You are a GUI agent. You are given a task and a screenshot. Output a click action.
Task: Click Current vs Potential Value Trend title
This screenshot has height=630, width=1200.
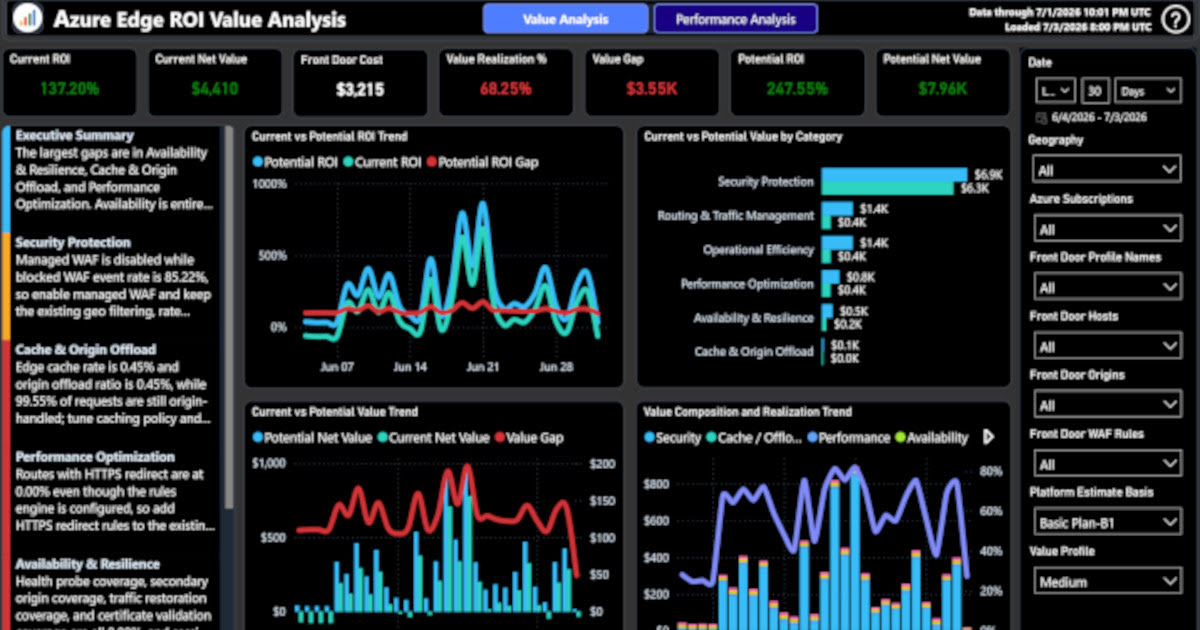point(334,411)
